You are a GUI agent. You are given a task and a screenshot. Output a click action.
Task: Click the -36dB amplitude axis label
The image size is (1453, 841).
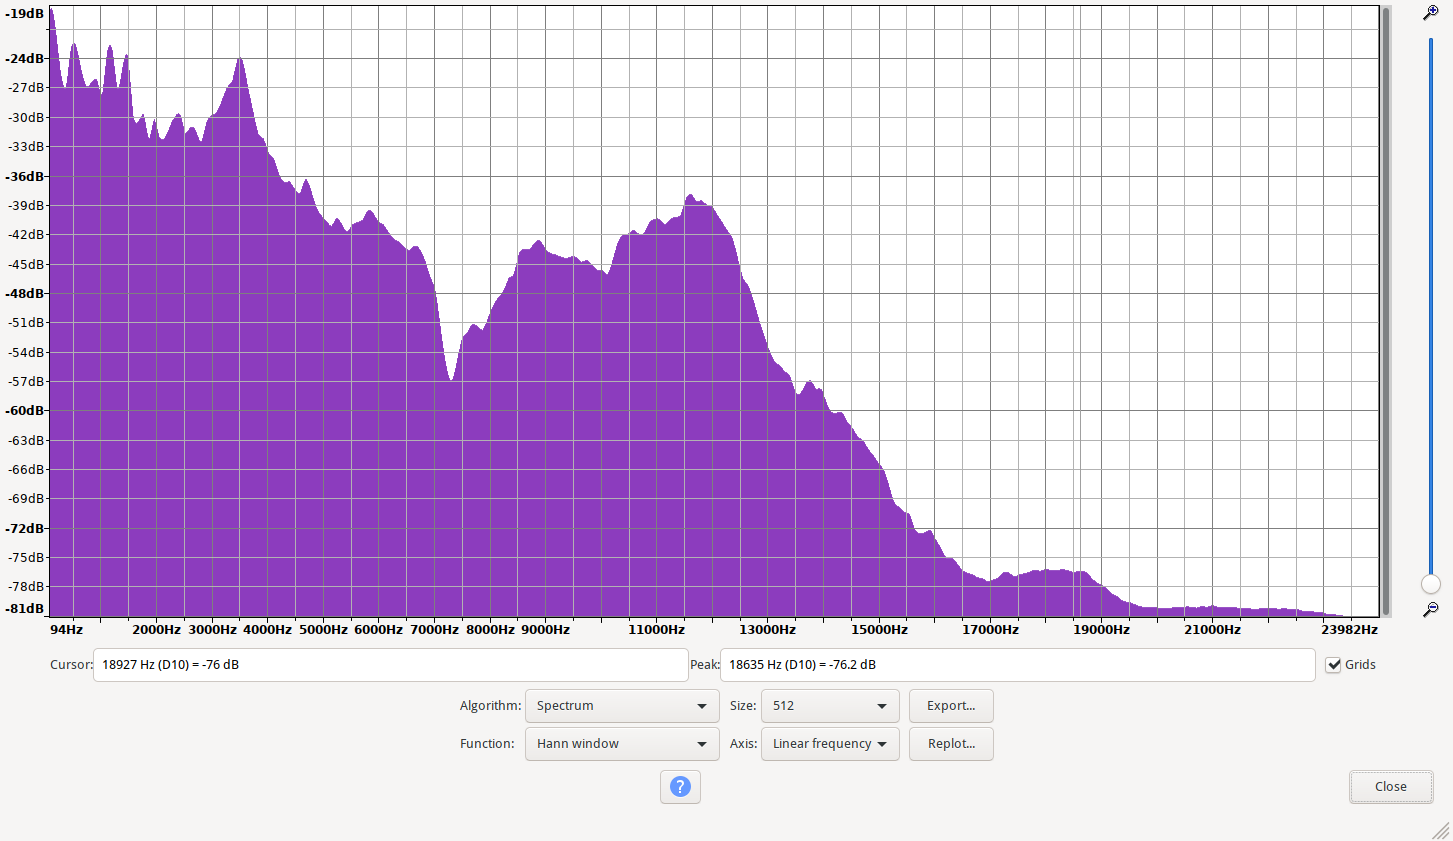pyautogui.click(x=25, y=176)
